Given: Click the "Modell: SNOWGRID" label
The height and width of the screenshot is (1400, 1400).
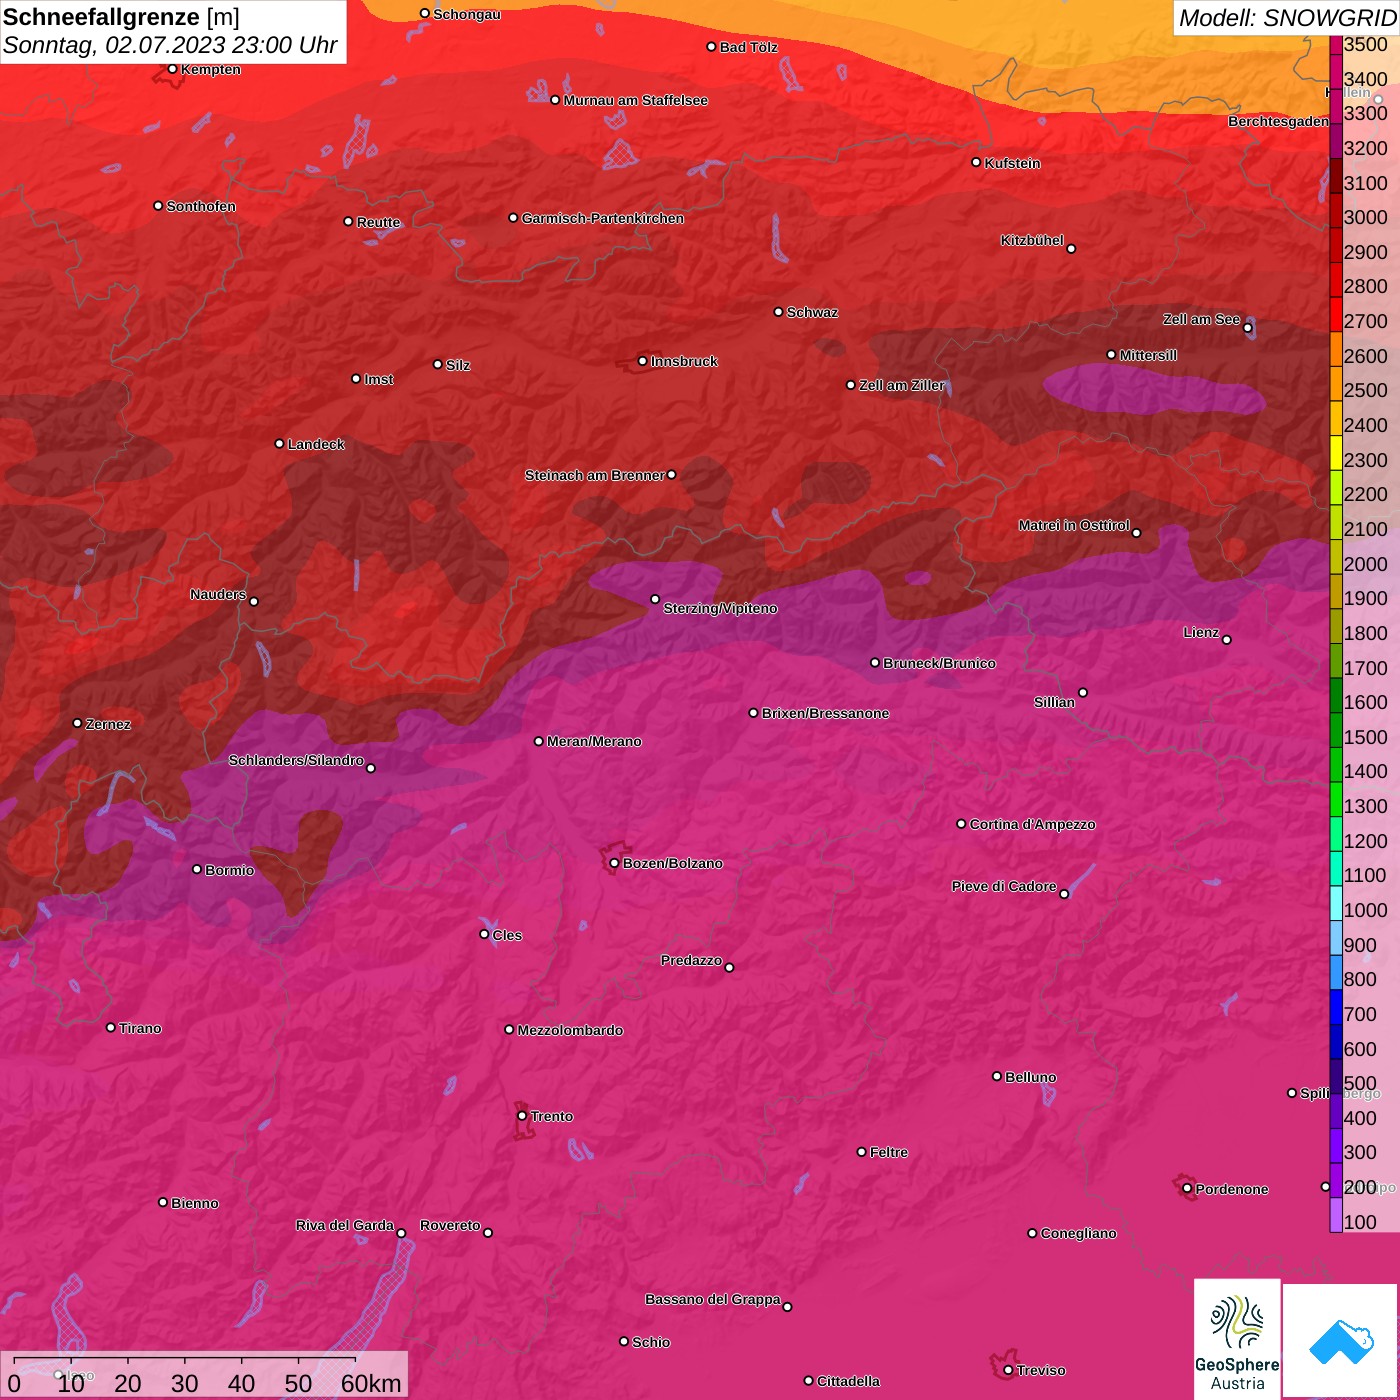Looking at the screenshot, I should click(1287, 17).
